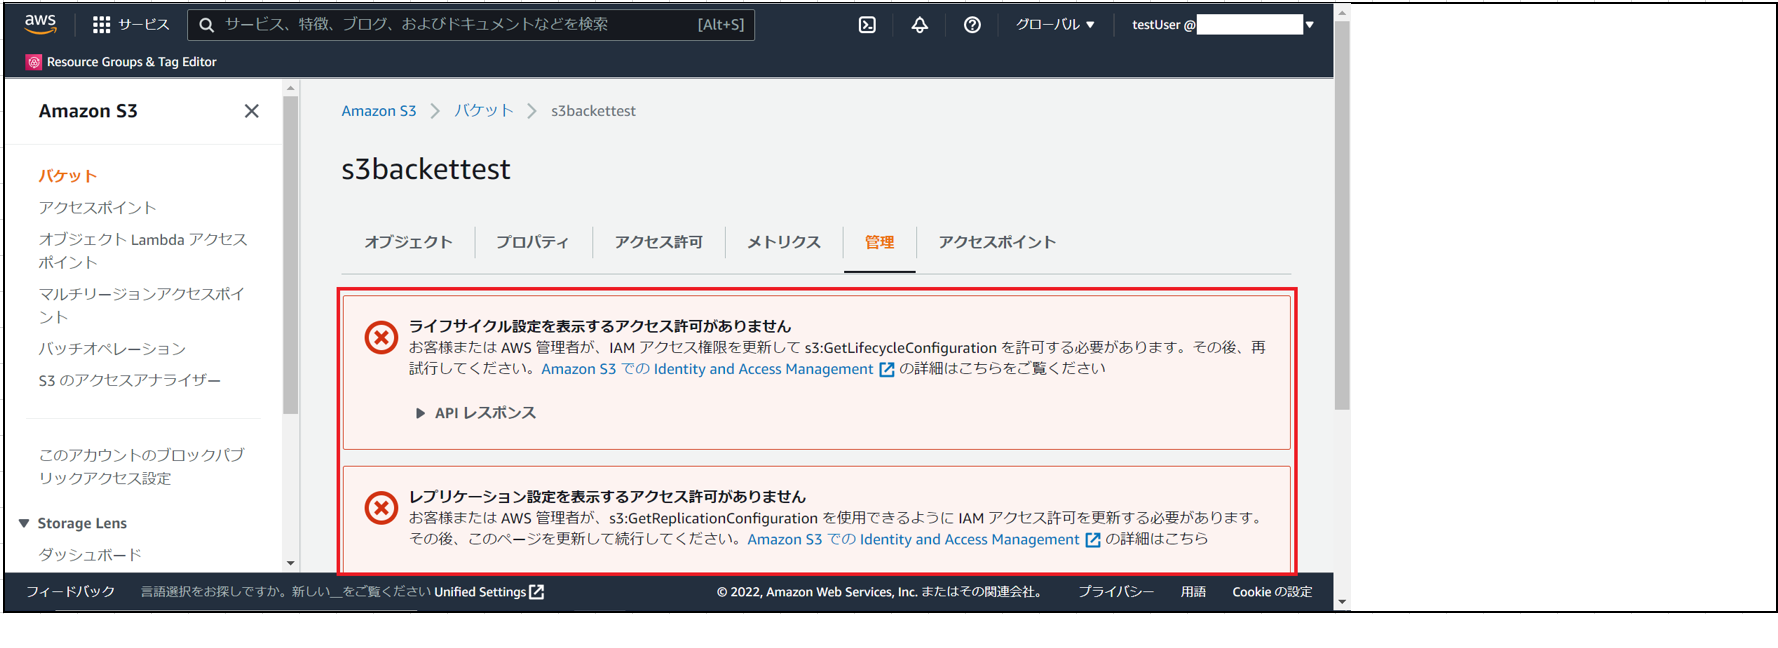
Task: Expand the API レスポンス section
Action: pos(476,413)
